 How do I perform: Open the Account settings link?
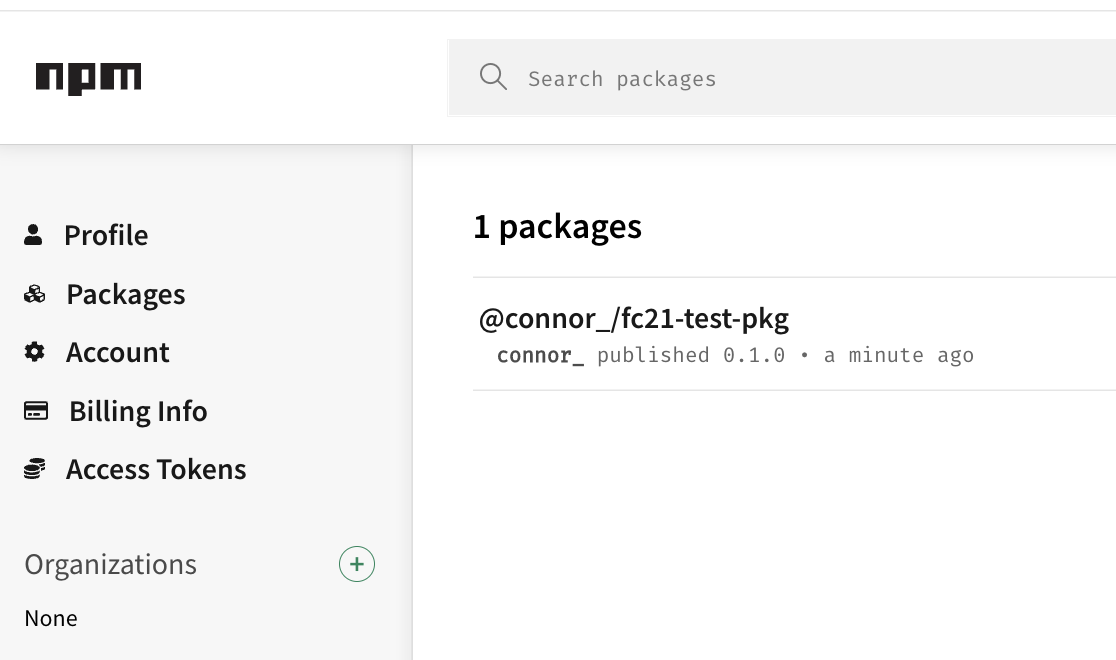pos(118,352)
